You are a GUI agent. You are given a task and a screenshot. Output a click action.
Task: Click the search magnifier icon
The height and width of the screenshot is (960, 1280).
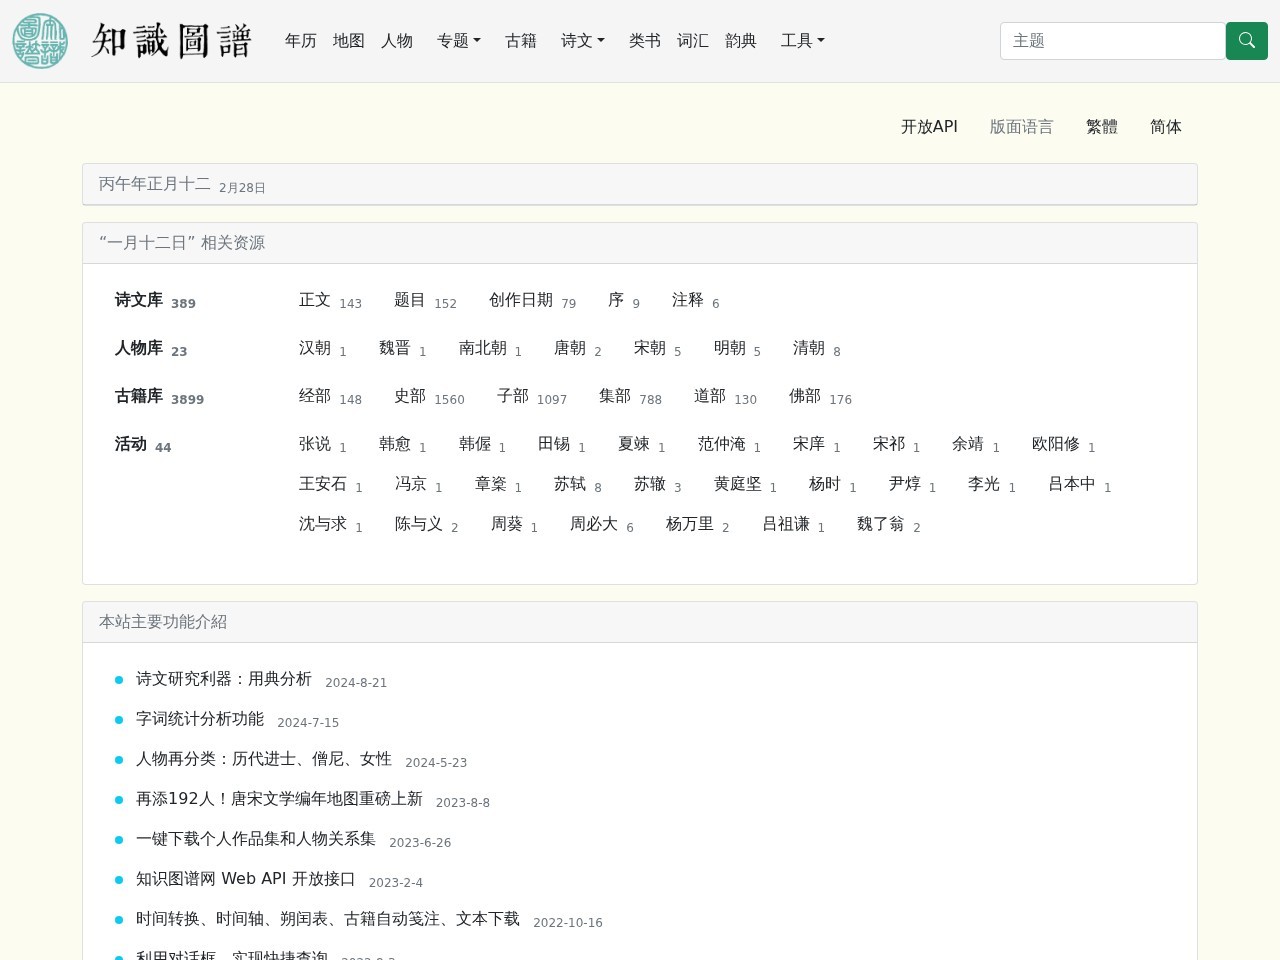pyautogui.click(x=1246, y=41)
